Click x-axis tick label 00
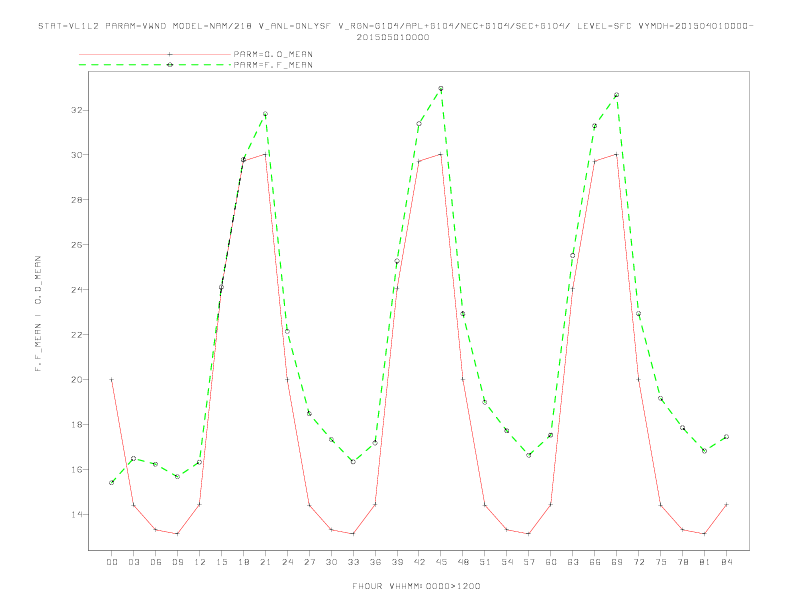The image size is (792, 612). point(112,562)
